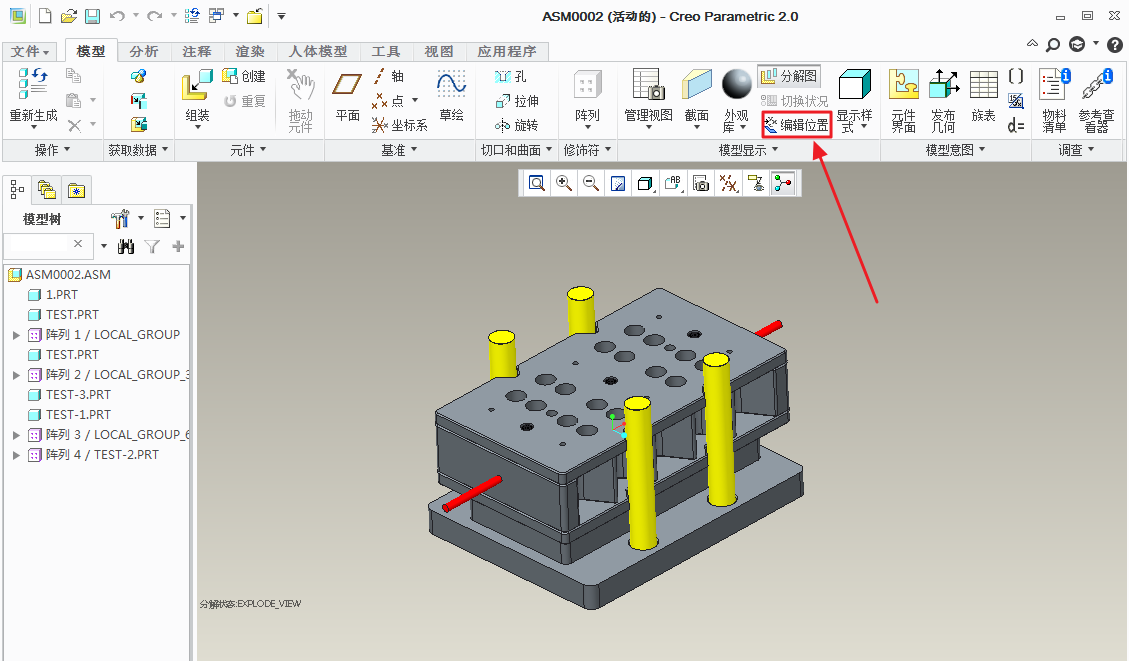The height and width of the screenshot is (661, 1129).
Task: Toggle spin center display in view toolbar
Action: 783,183
